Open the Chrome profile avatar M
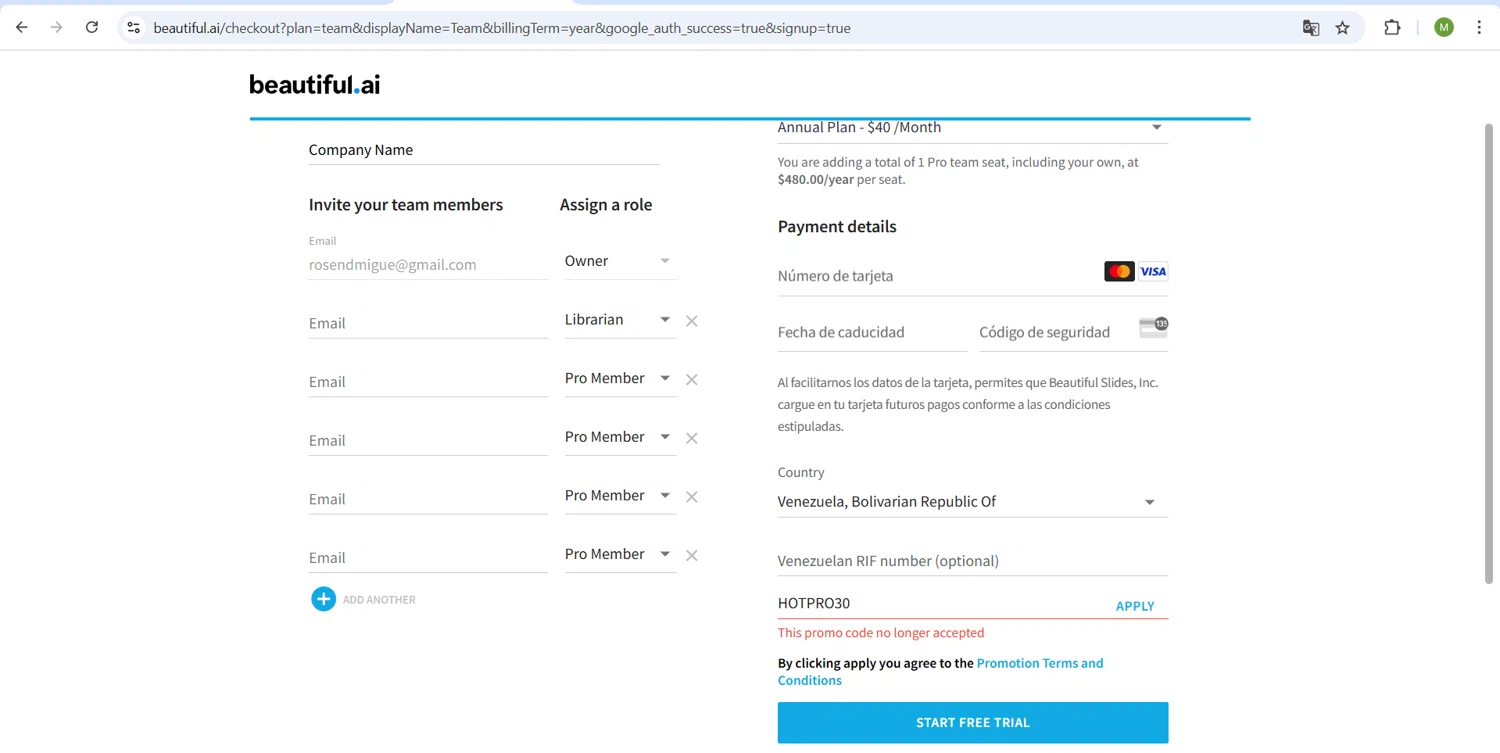This screenshot has height=753, width=1500. (1444, 28)
